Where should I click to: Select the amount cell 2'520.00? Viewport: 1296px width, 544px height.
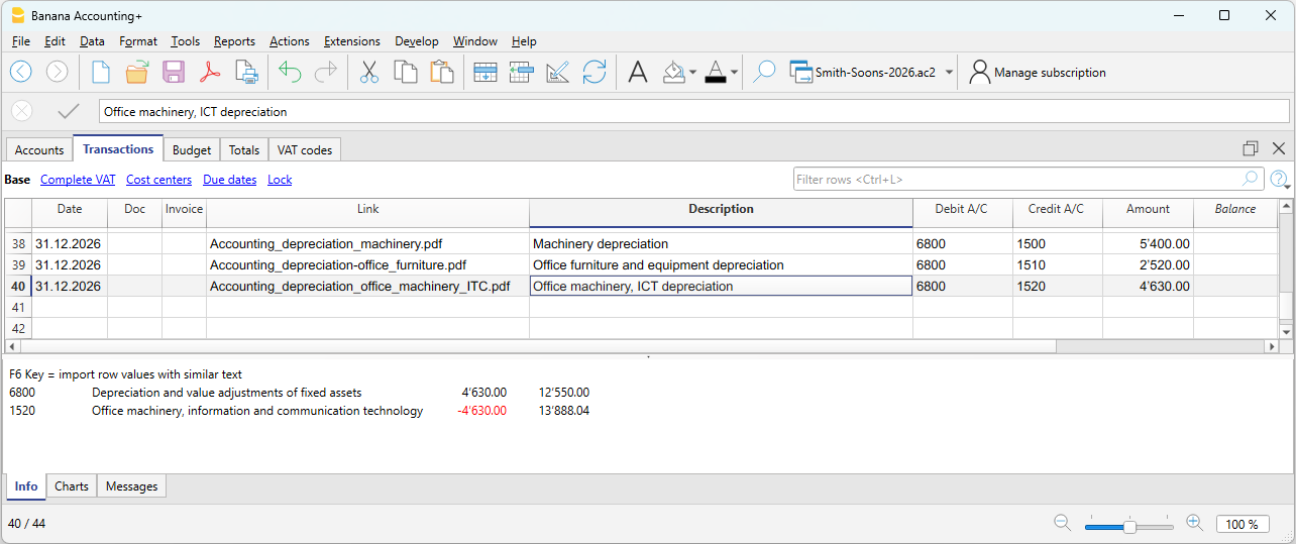click(x=1148, y=265)
